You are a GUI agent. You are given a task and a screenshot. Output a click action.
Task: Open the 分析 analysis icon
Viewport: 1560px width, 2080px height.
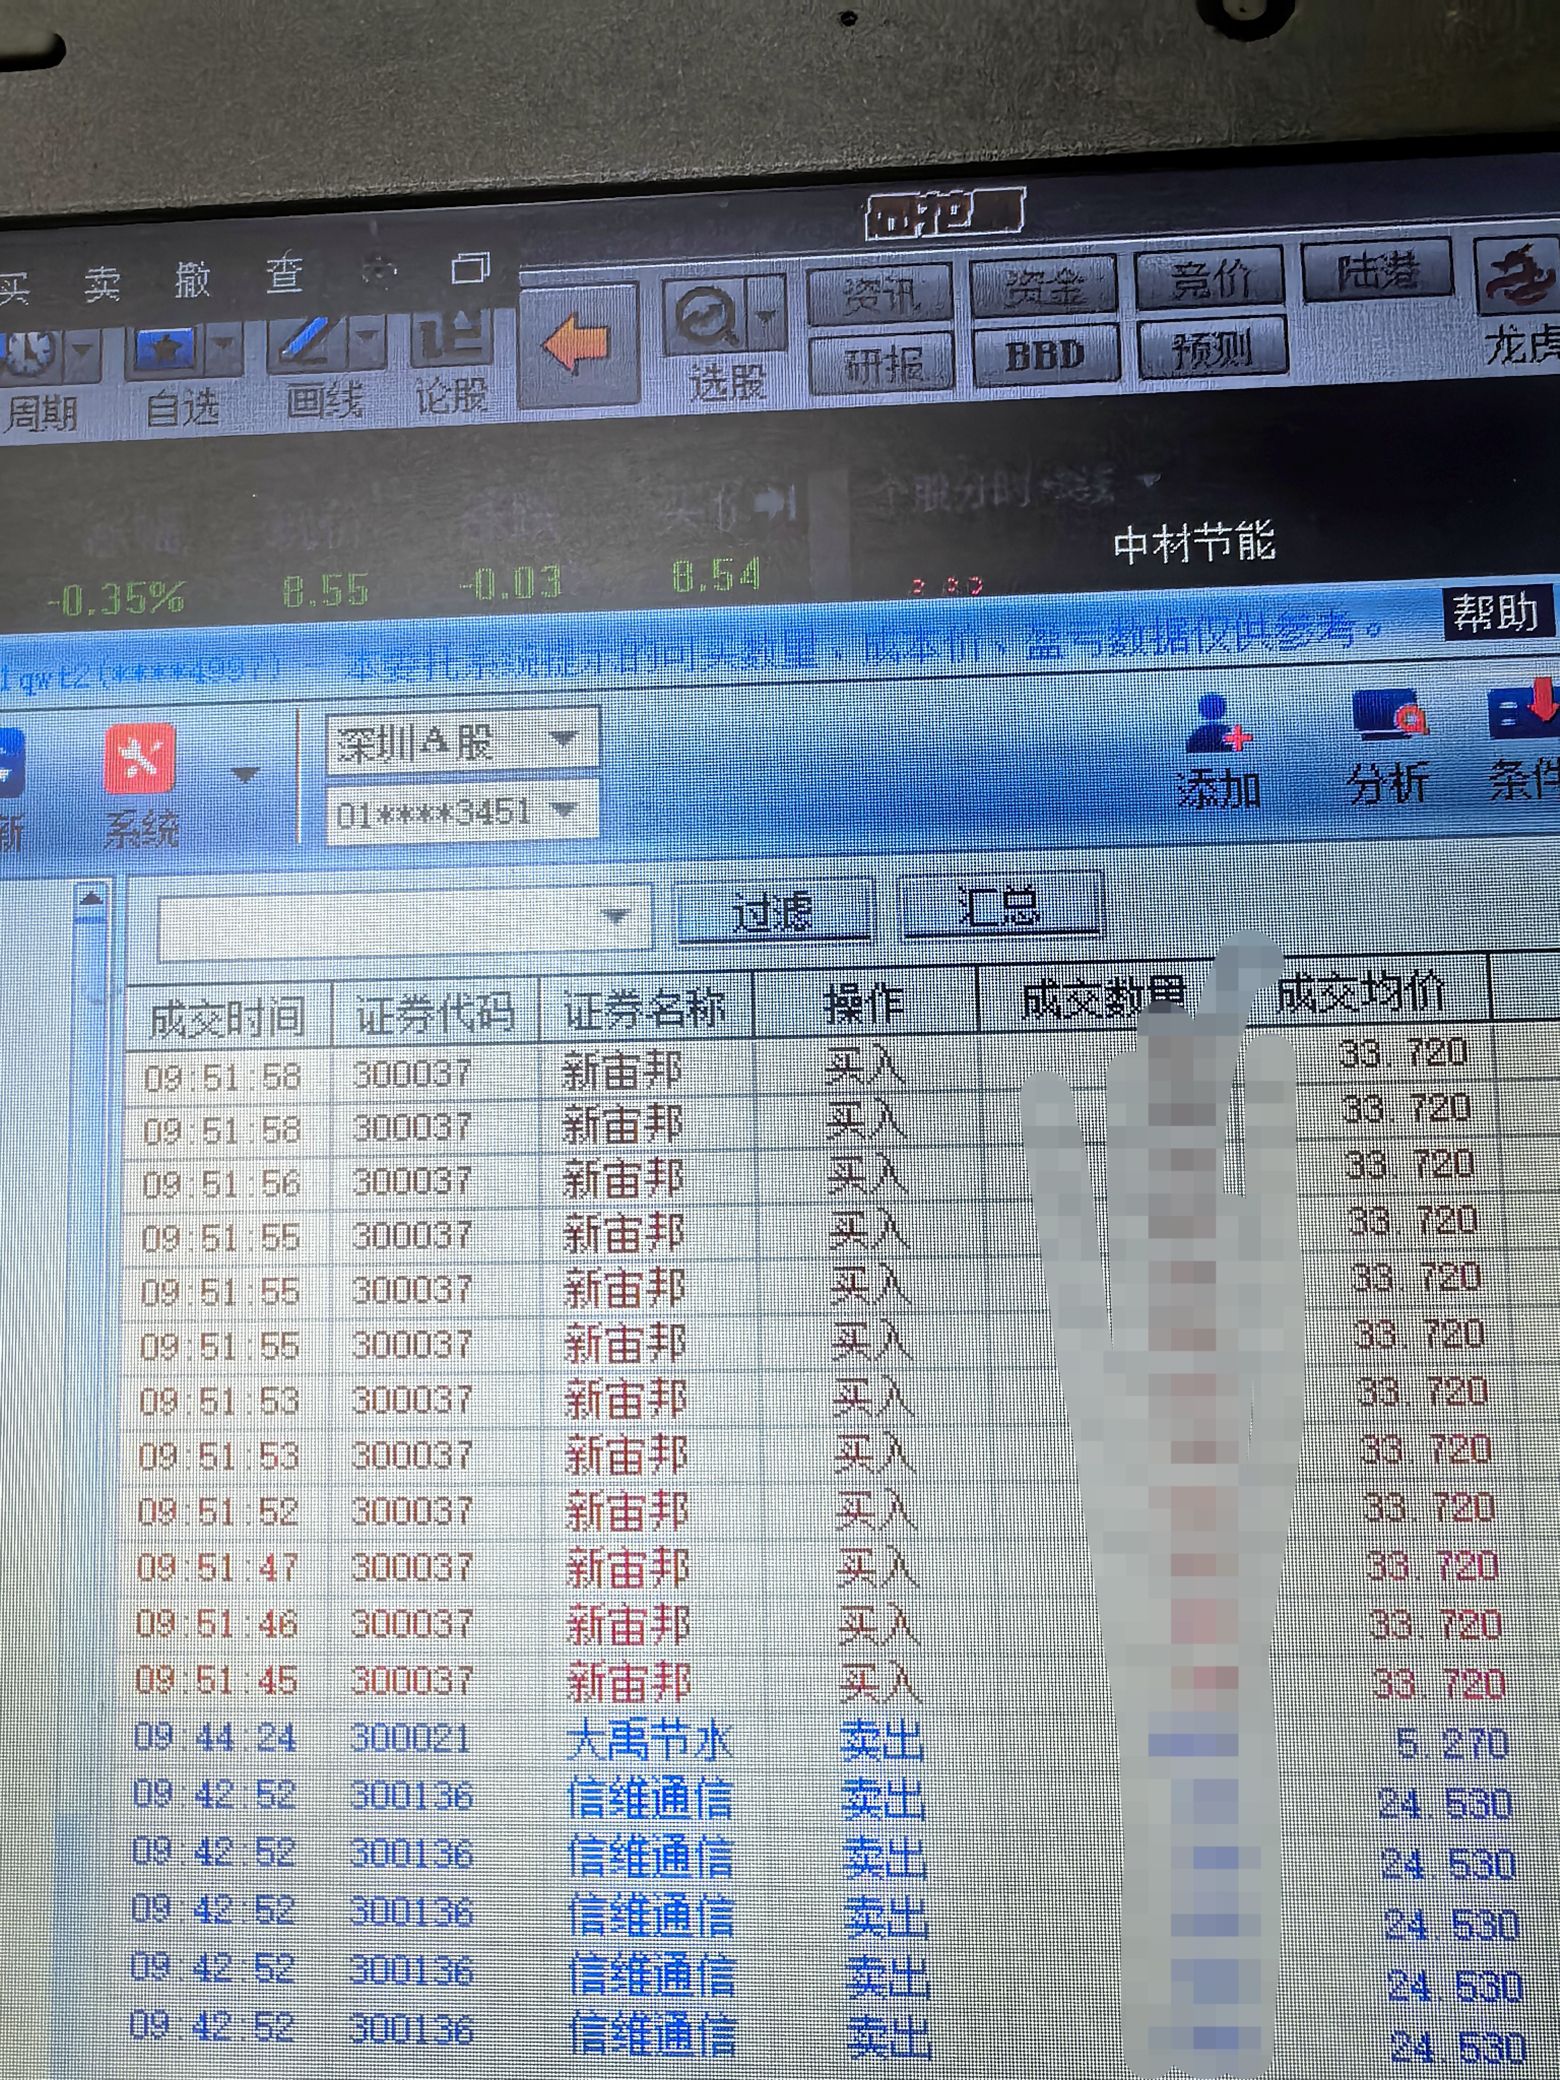tap(1390, 715)
